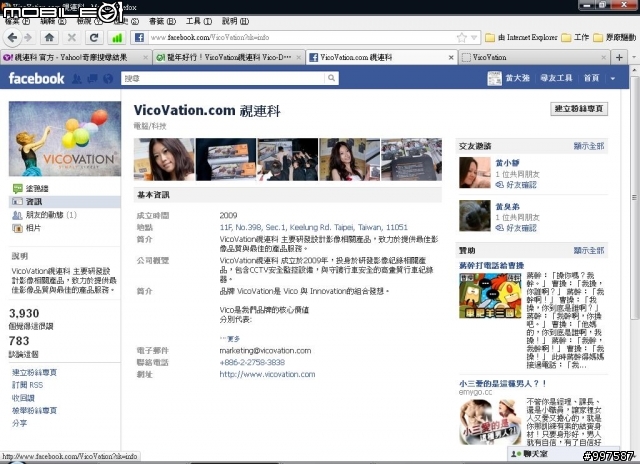The image size is (640, 464).
Task: Switch to the blank VicoVation tab
Action: (533, 58)
